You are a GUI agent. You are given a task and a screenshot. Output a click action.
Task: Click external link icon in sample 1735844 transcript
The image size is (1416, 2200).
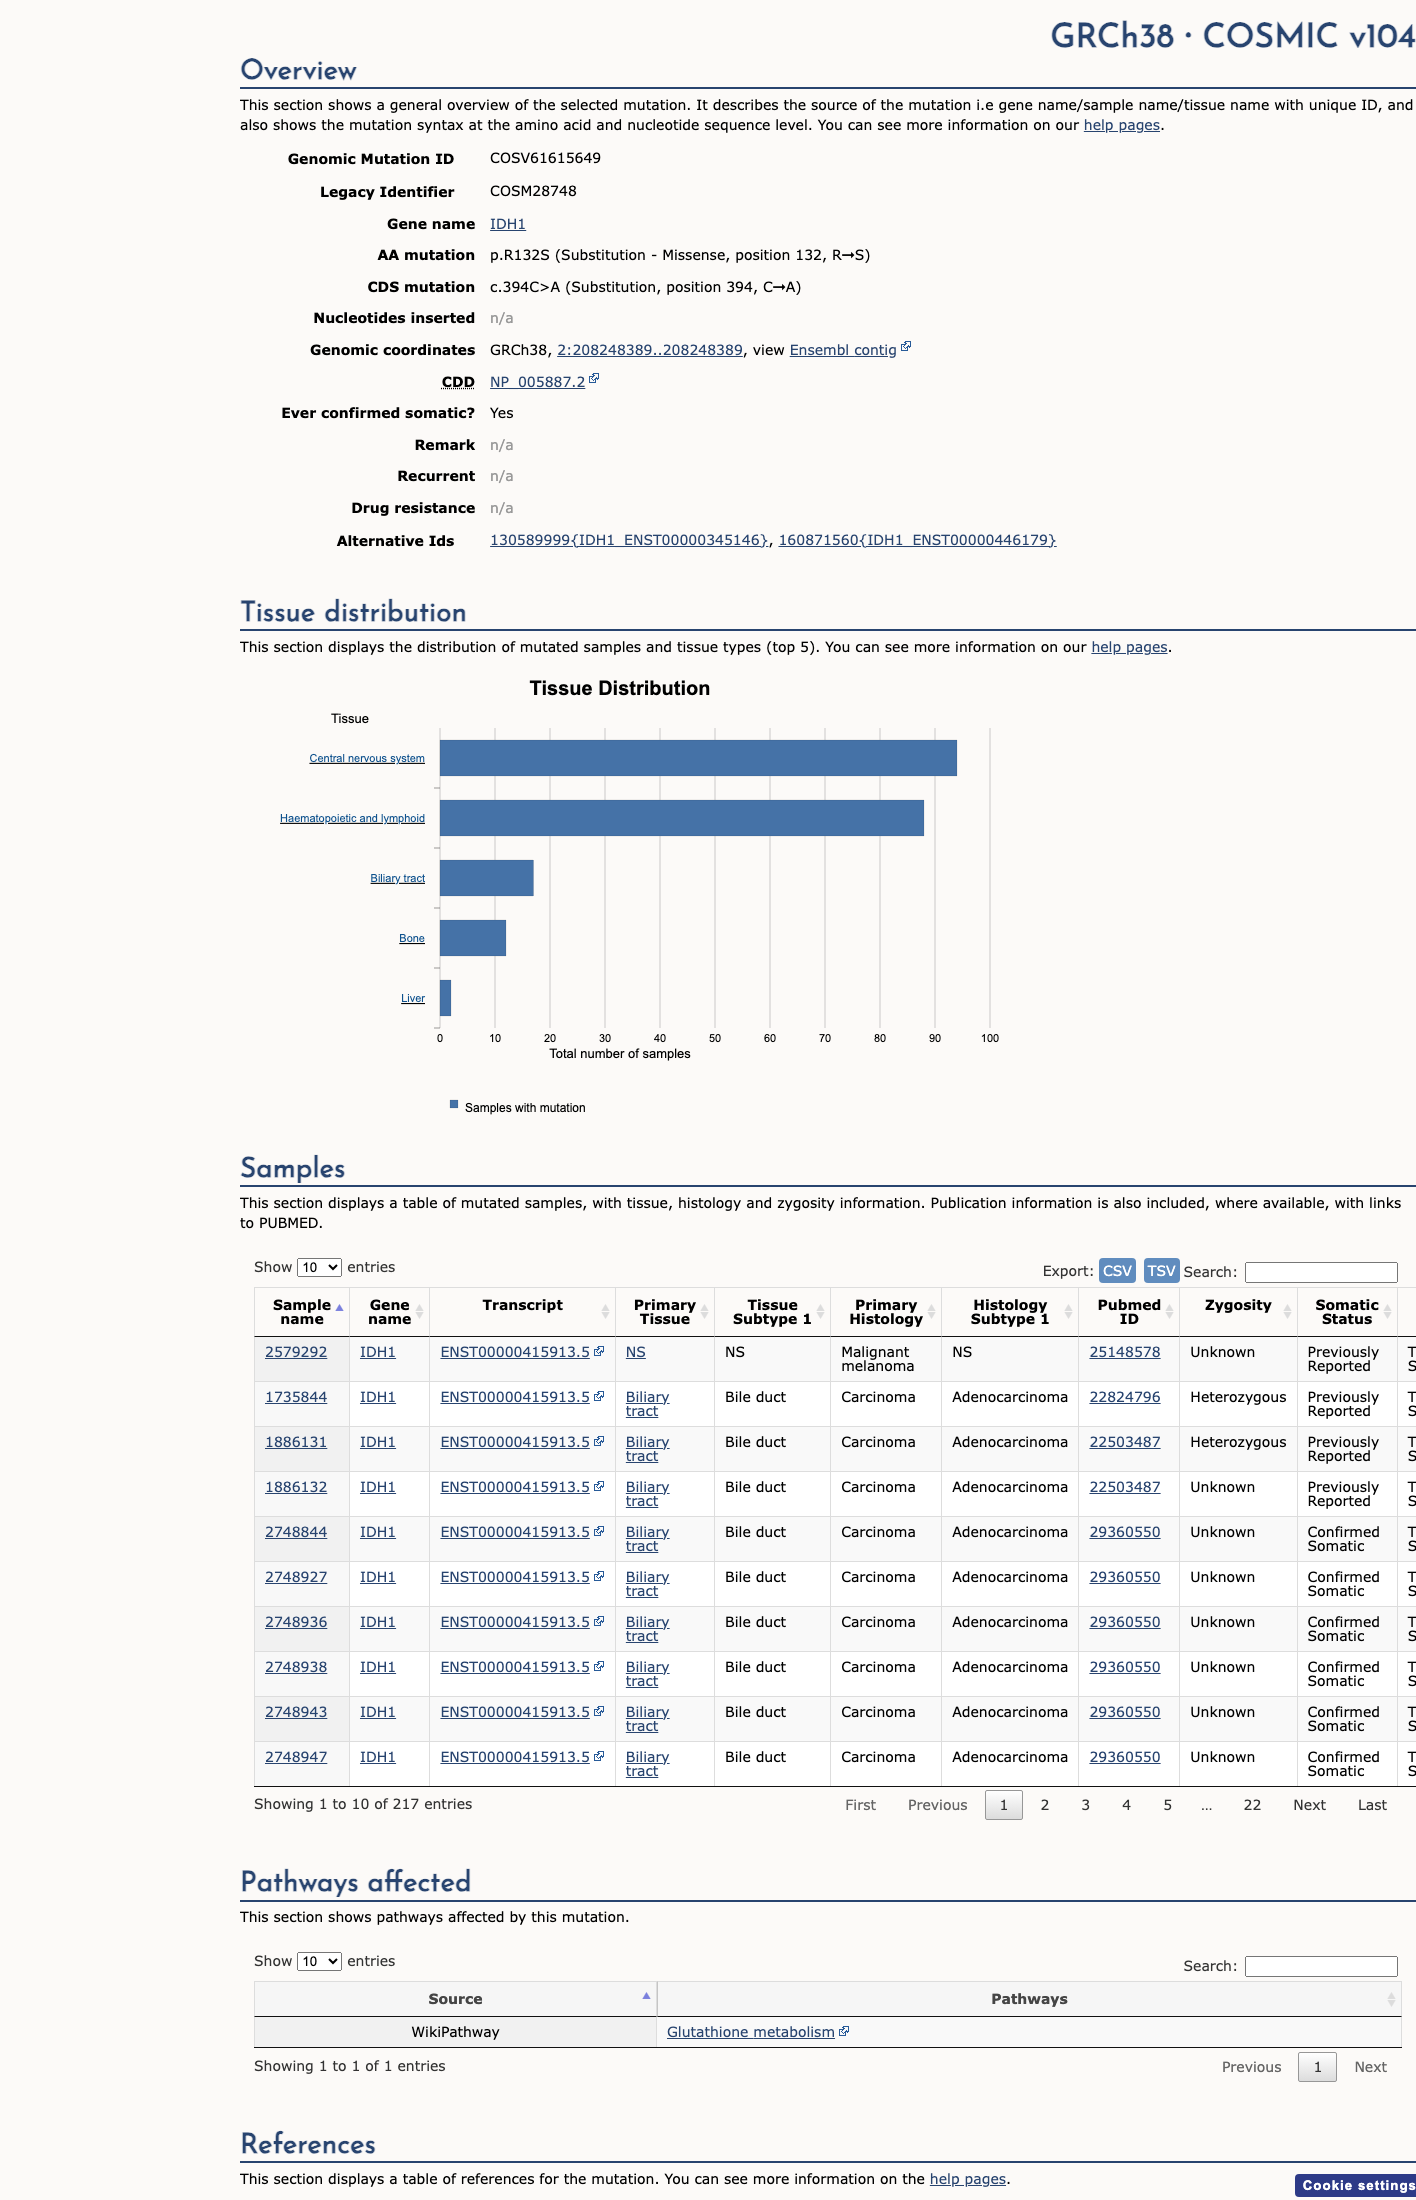(x=599, y=1395)
